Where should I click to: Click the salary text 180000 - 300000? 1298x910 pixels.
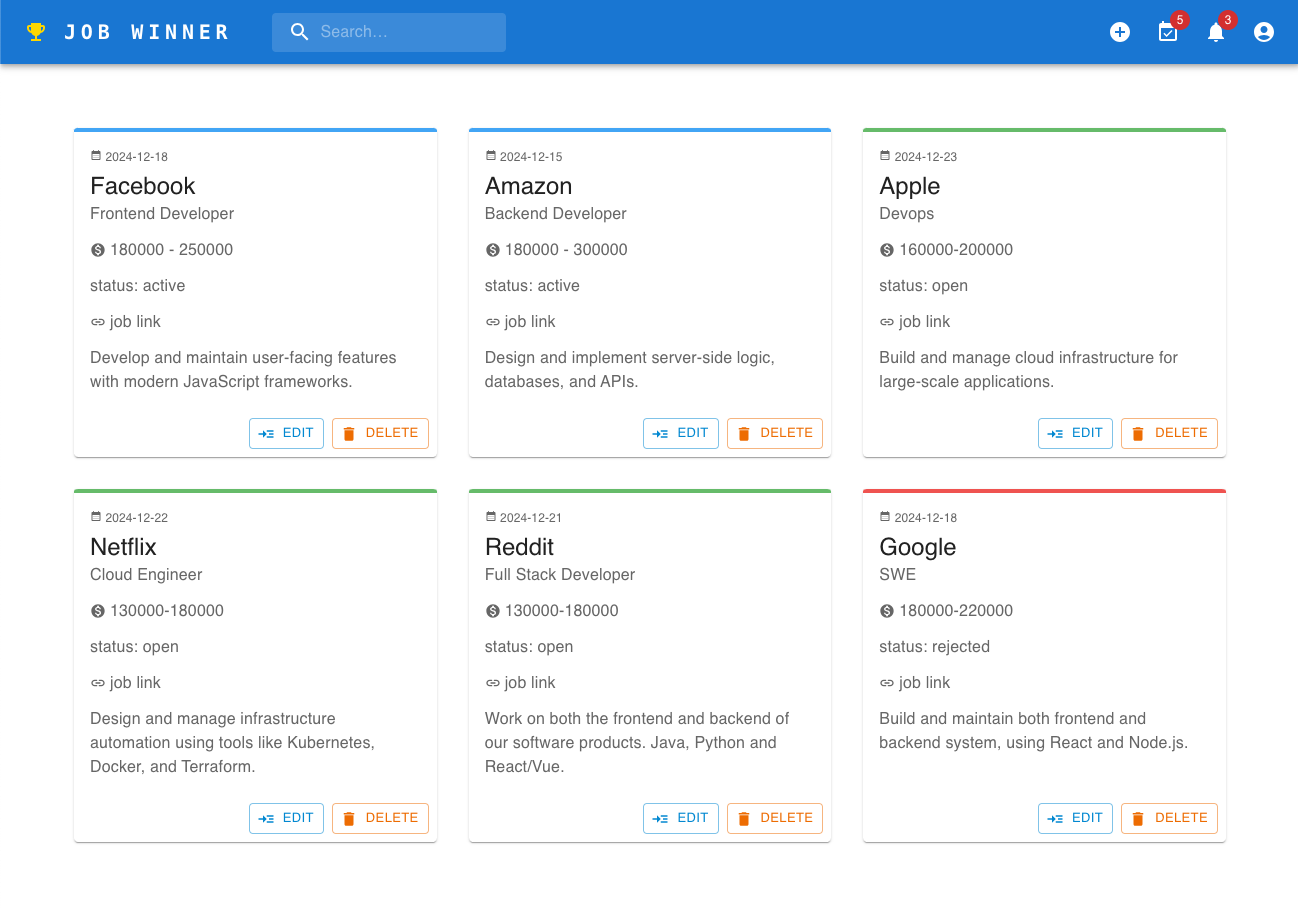coord(566,250)
